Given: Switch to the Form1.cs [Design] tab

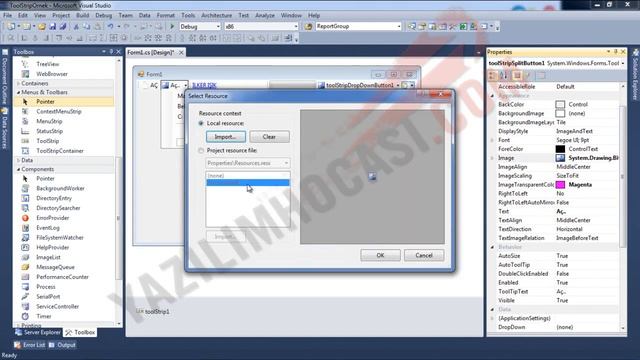Looking at the screenshot, I should coord(151,52).
